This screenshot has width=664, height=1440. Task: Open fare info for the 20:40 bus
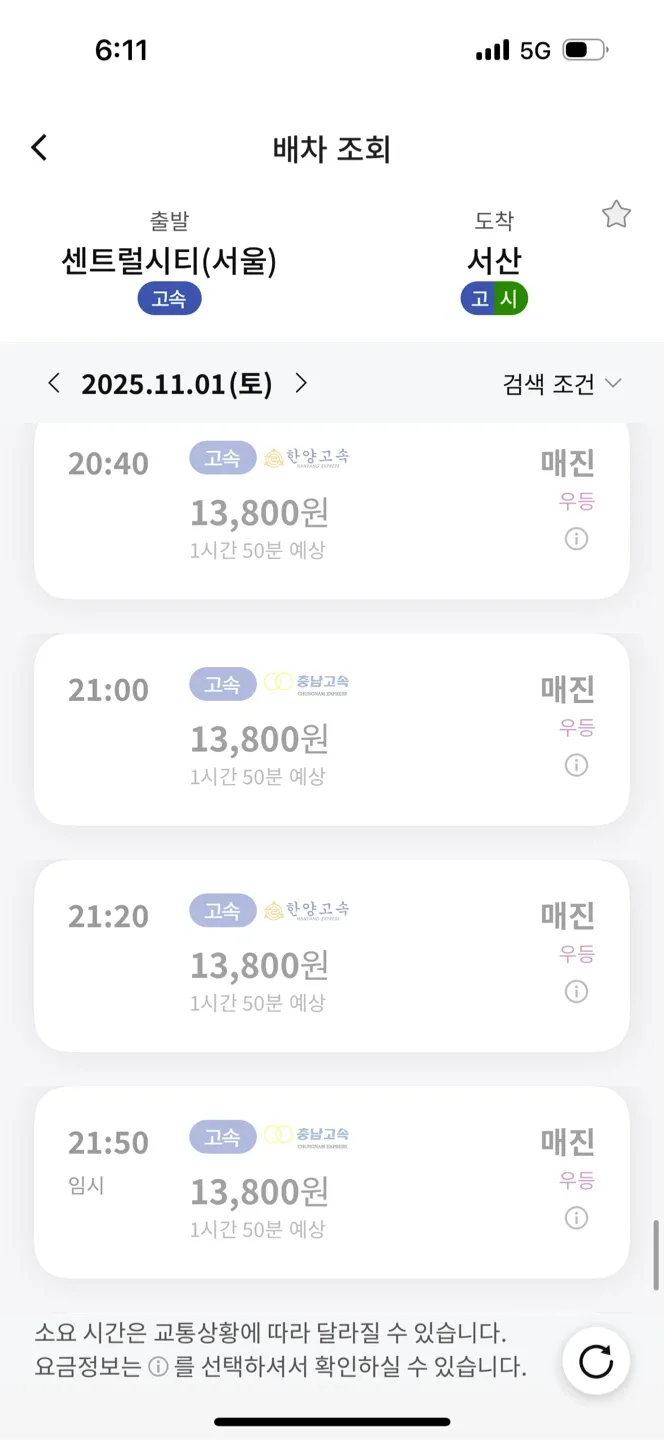(x=576, y=539)
